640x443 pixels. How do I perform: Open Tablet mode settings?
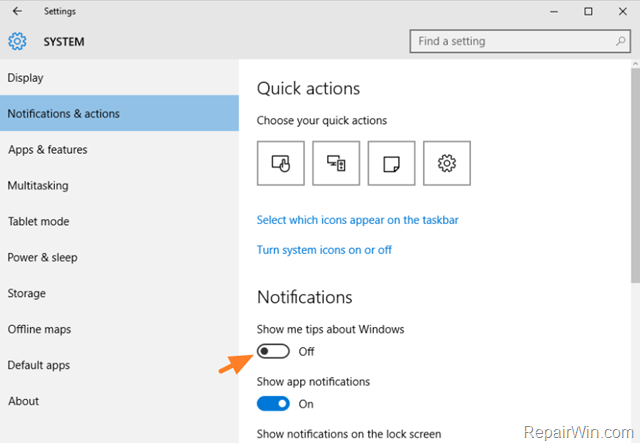tap(119, 221)
